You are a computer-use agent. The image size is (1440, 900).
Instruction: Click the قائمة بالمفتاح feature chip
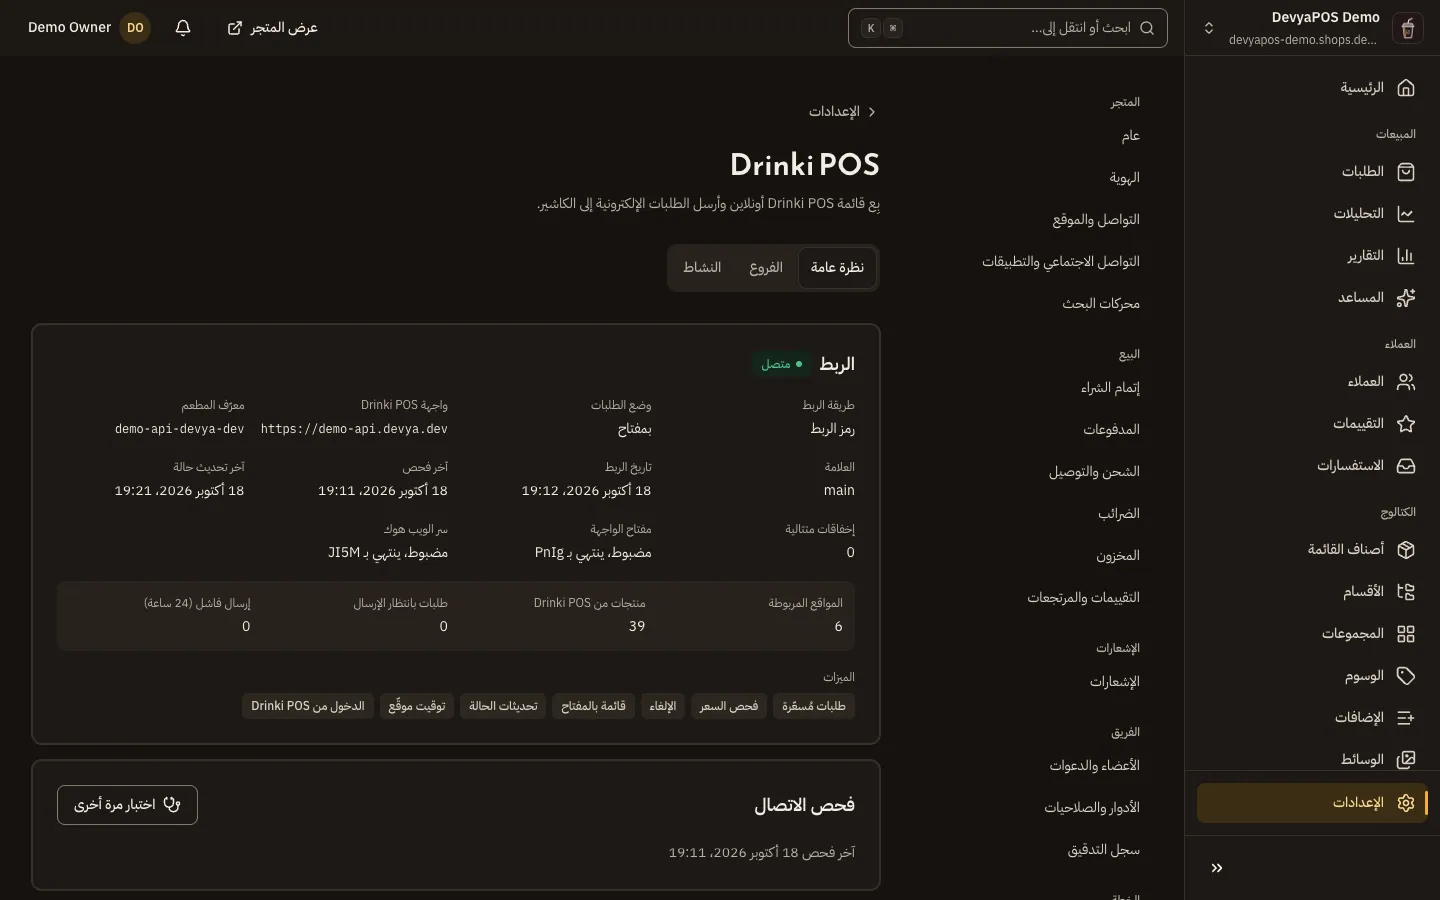(593, 706)
